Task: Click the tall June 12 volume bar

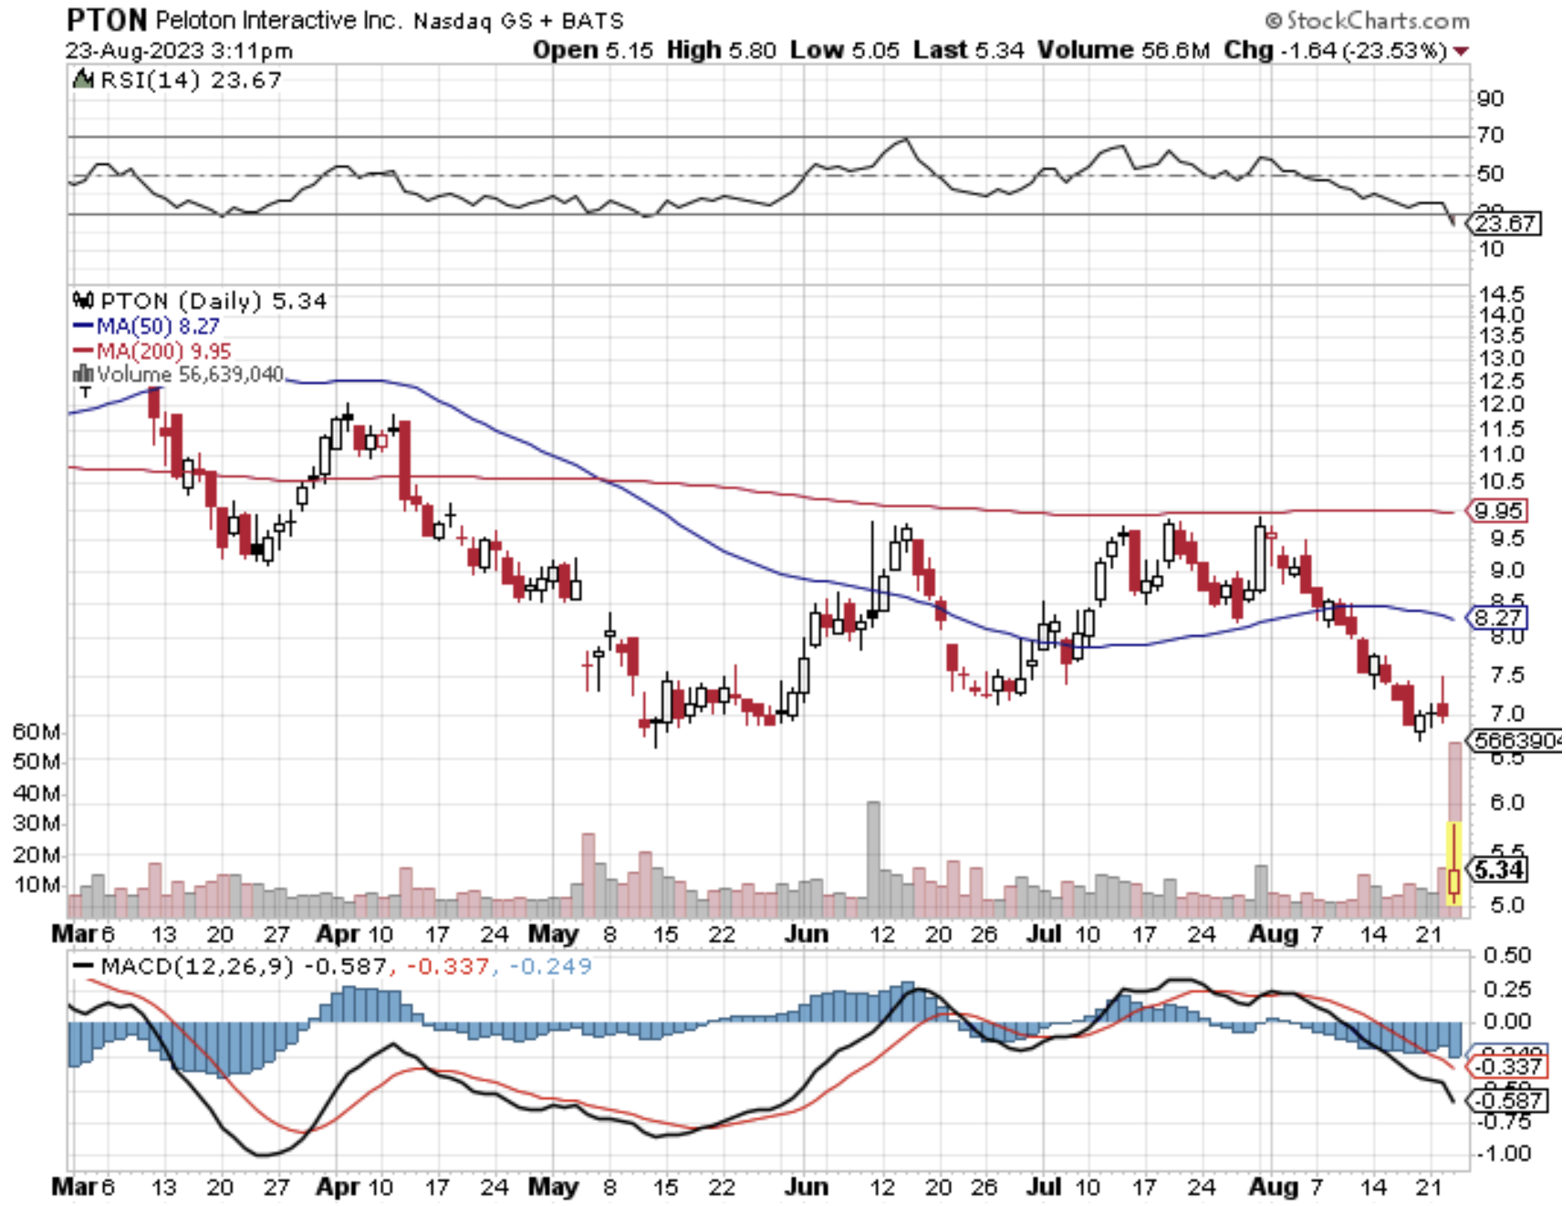Action: point(873,857)
